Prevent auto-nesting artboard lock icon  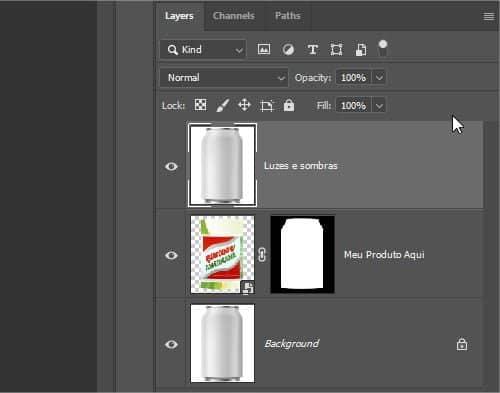(x=267, y=106)
